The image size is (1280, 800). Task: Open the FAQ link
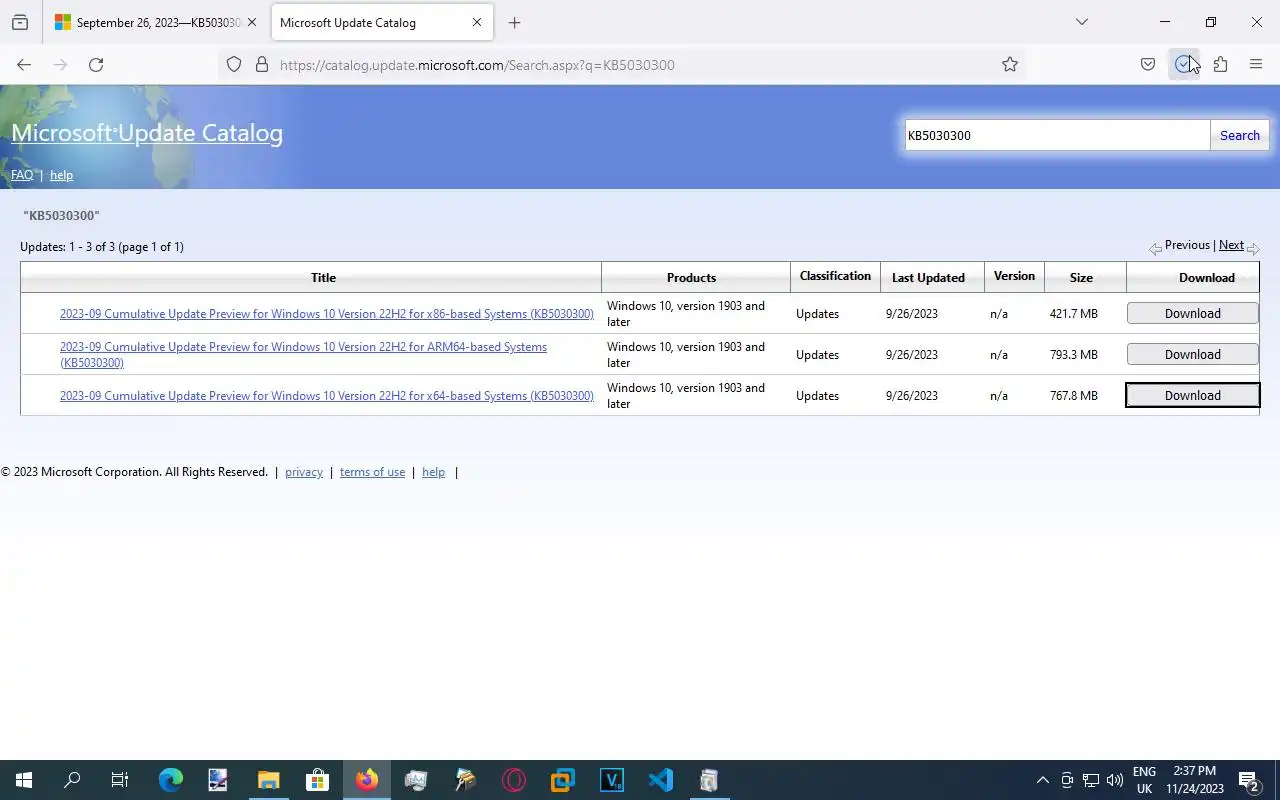22,175
